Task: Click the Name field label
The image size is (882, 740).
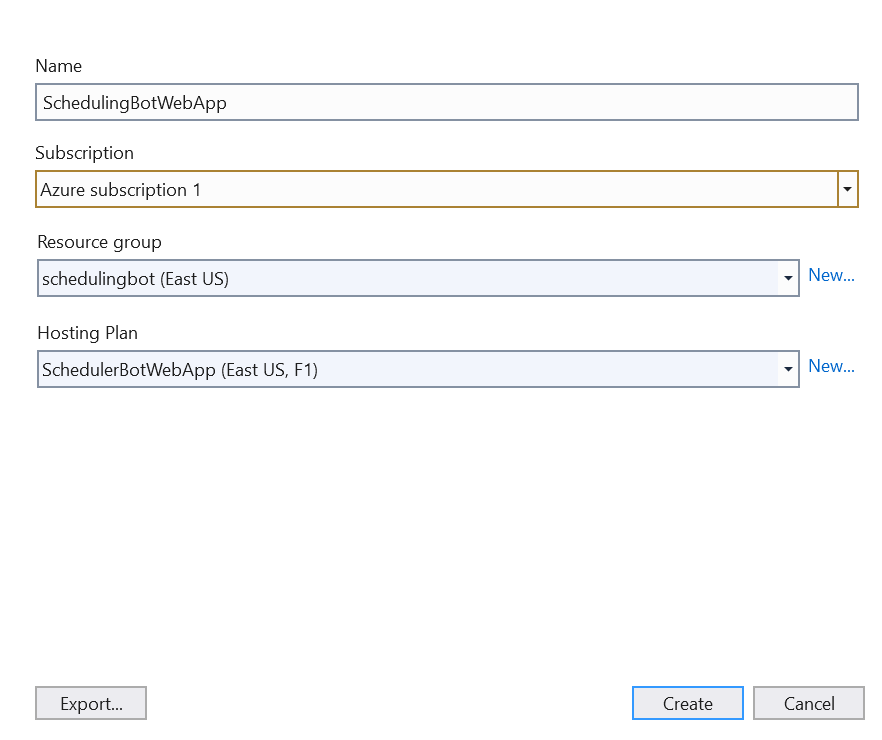Action: [x=59, y=66]
